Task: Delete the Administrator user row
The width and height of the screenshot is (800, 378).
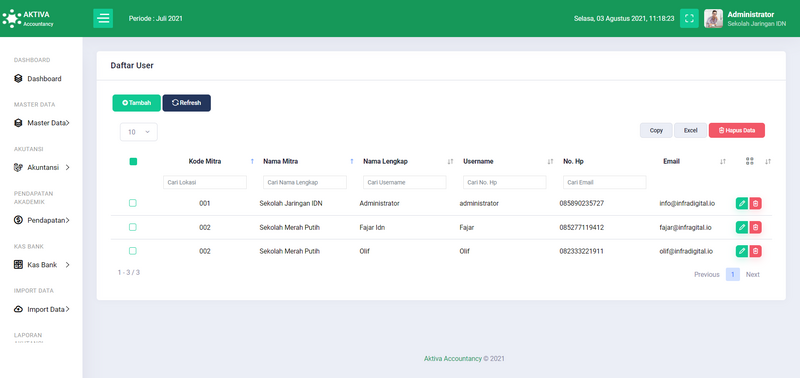Action: click(x=756, y=204)
